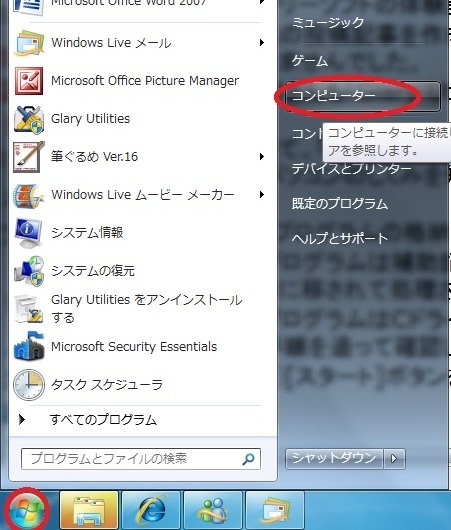Click the Microsoft Office Picture Manager icon
The height and width of the screenshot is (530, 451).
(29, 81)
